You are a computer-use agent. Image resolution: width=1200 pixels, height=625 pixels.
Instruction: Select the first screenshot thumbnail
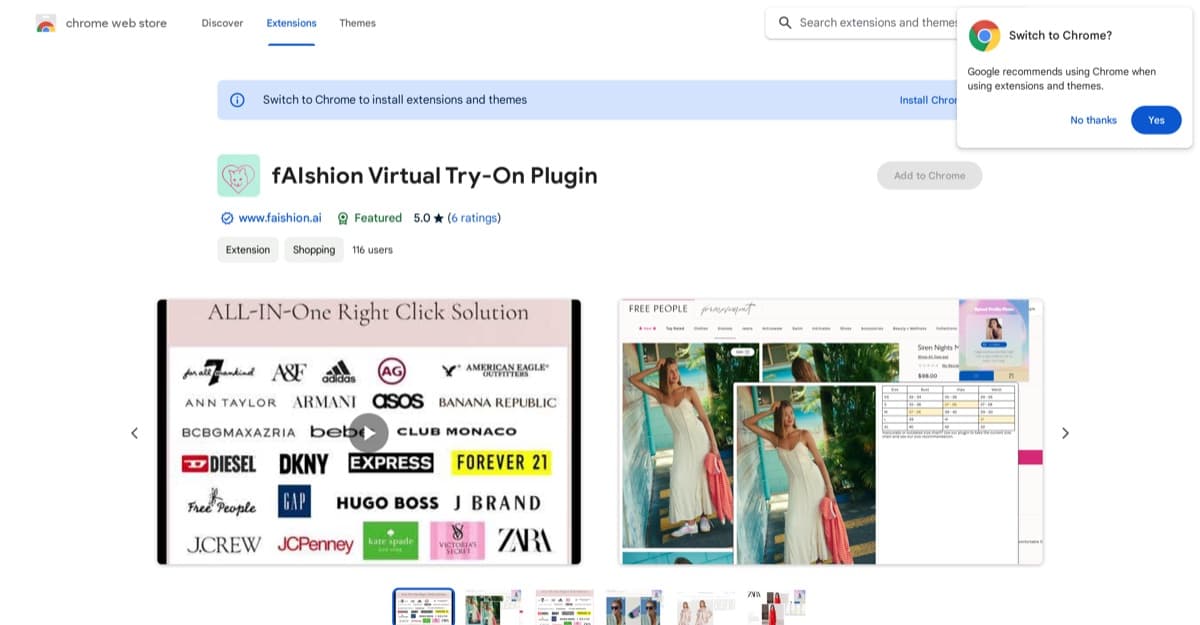pos(423,605)
